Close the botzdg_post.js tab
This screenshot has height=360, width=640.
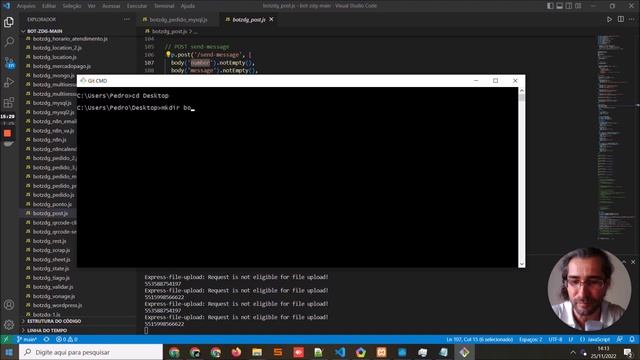click(x=271, y=20)
